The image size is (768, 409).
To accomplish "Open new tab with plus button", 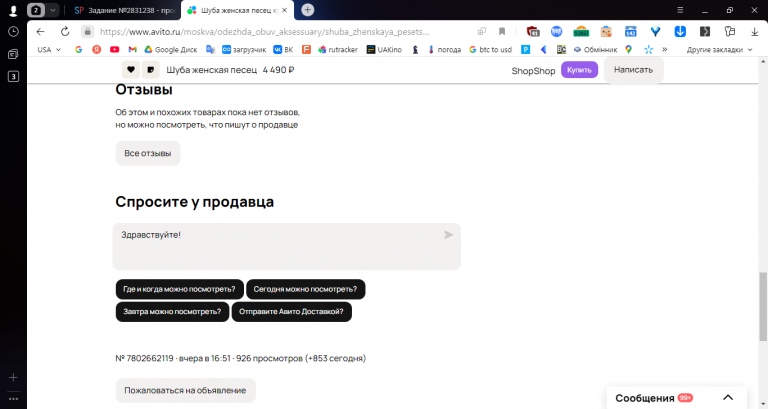I will 308,10.
